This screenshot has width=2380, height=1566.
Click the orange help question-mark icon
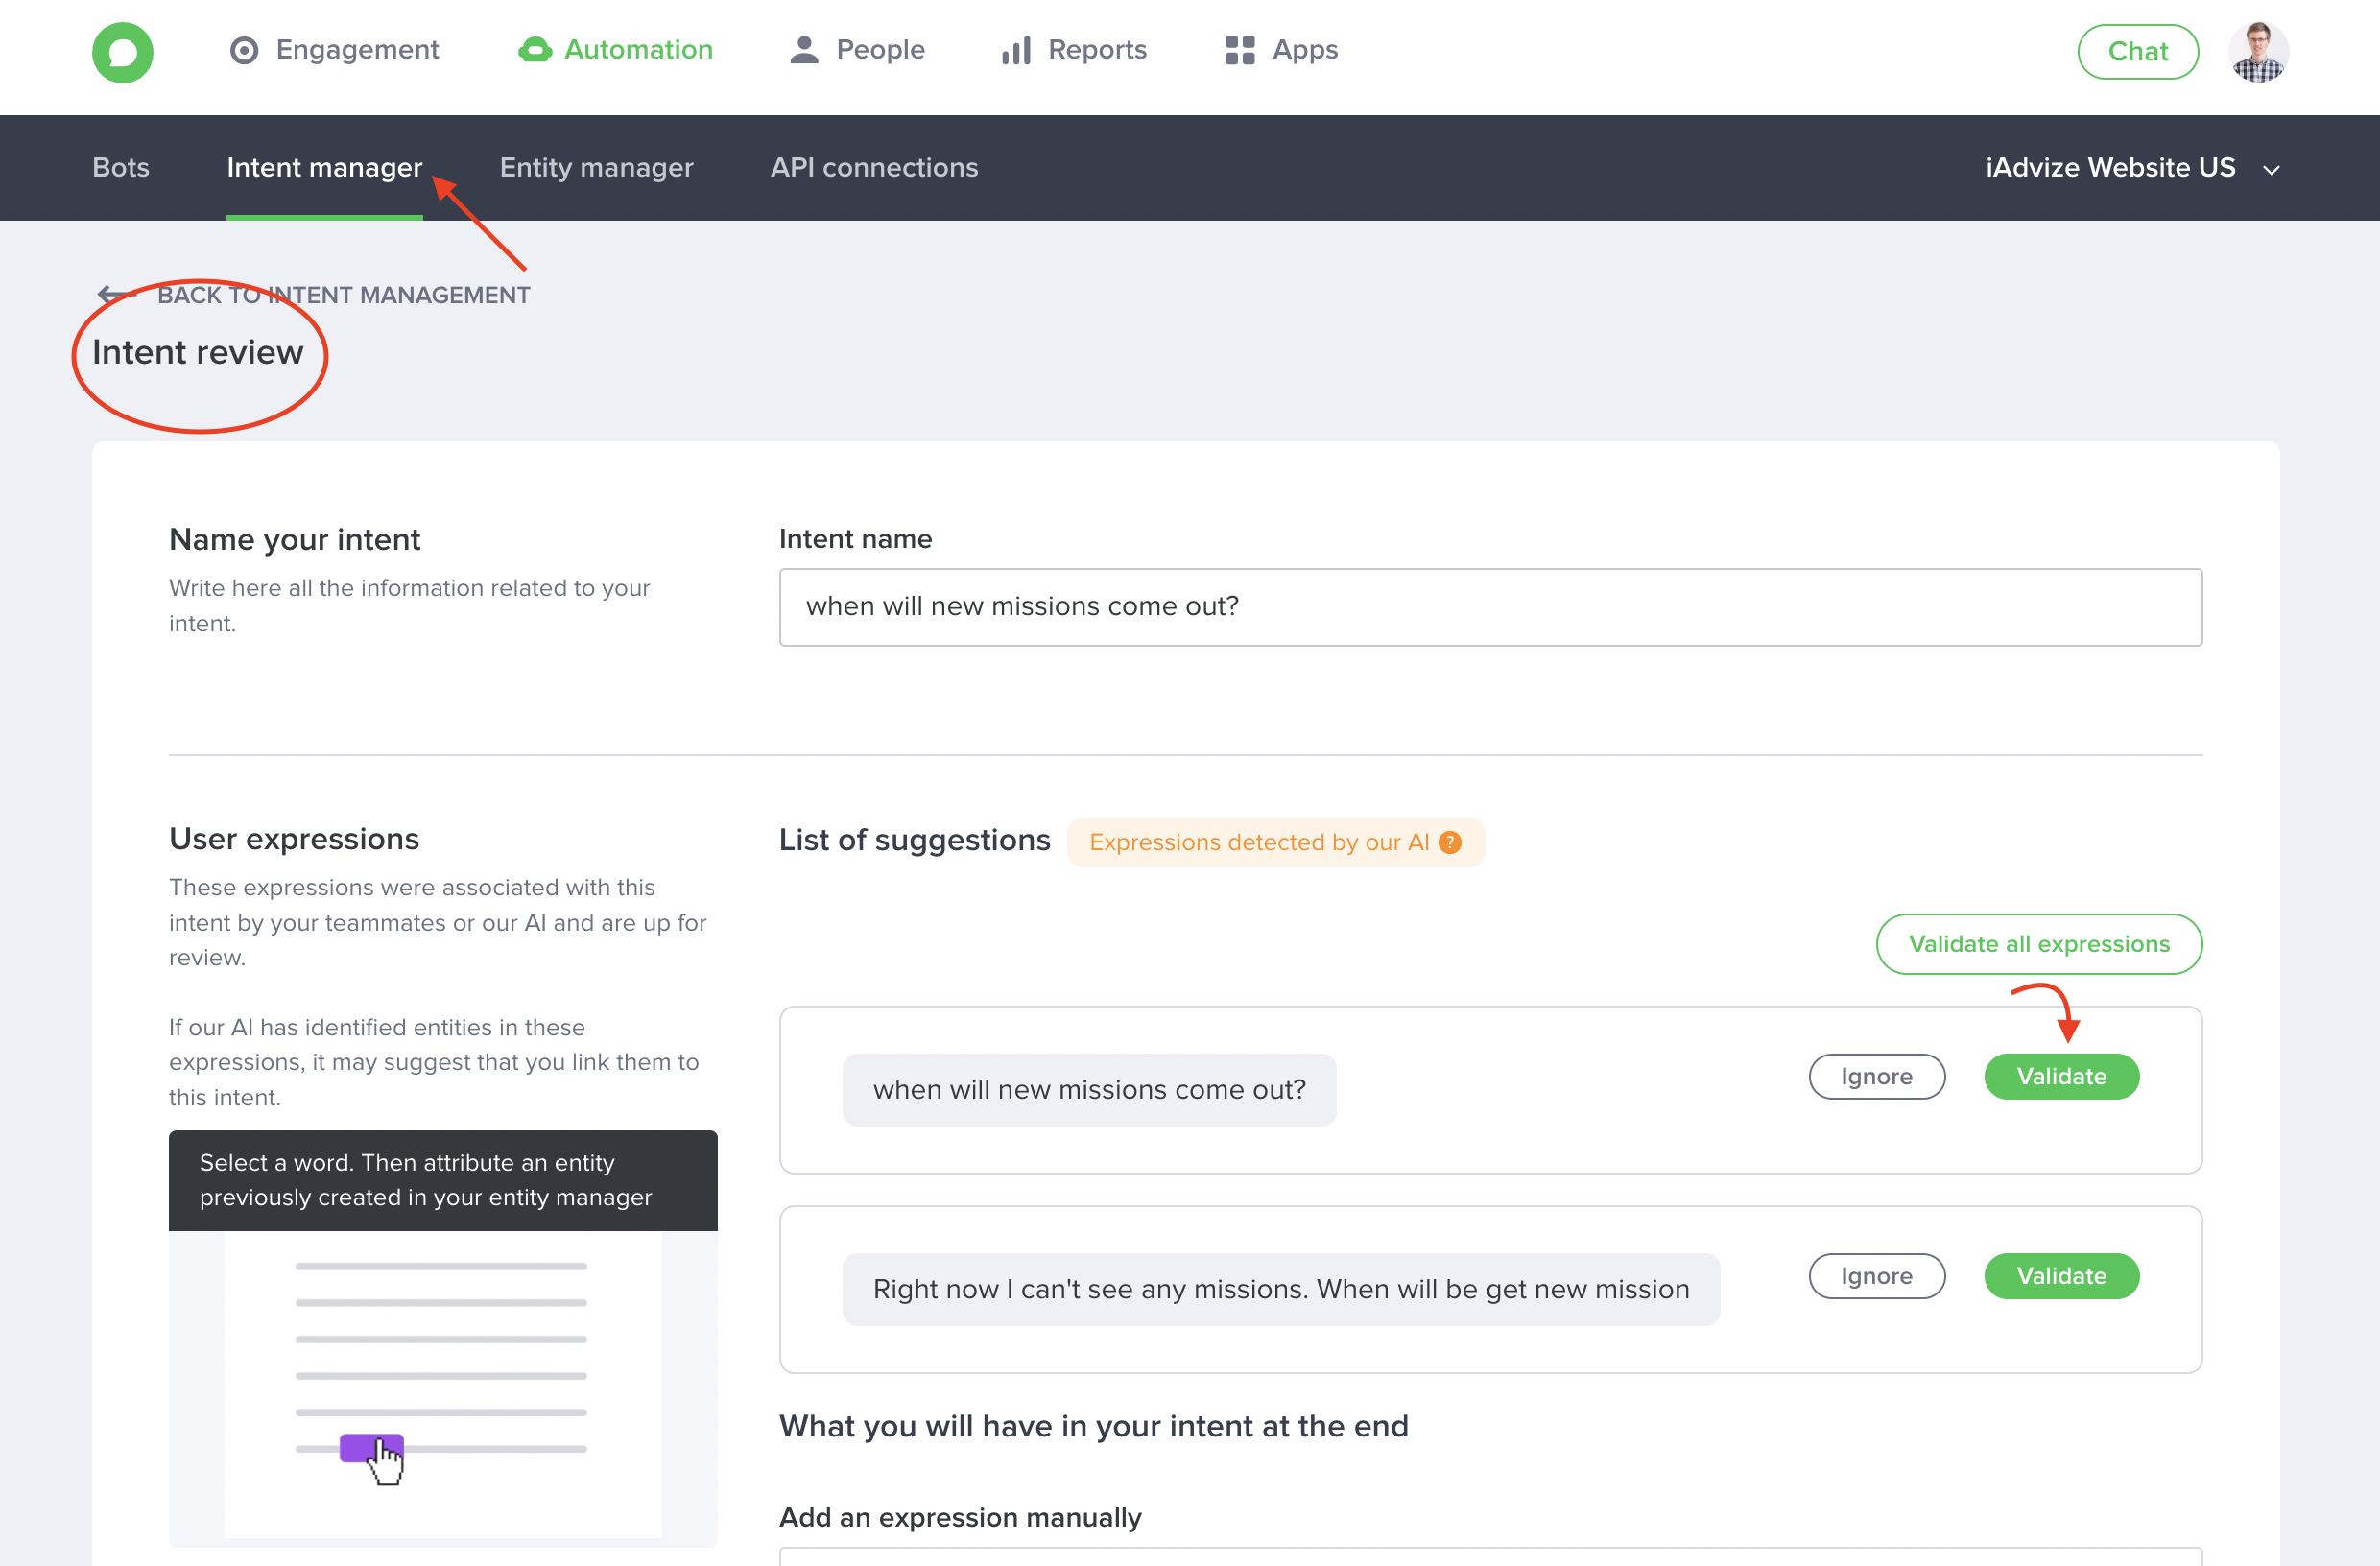[x=1450, y=842]
